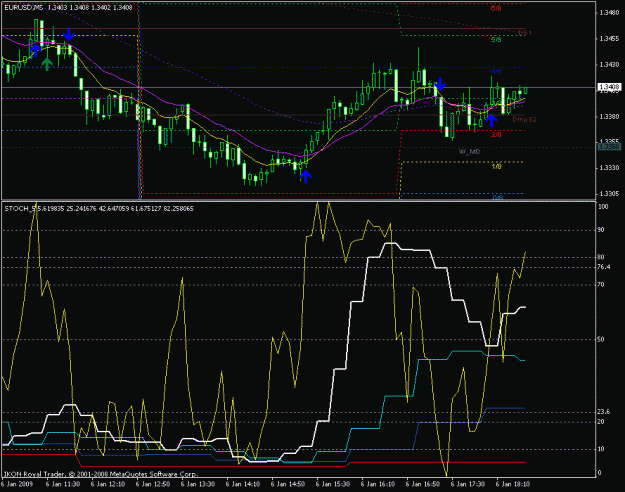Click the 6 Jan 16:10 time label
Screen dimensions: 625x492
point(378,484)
